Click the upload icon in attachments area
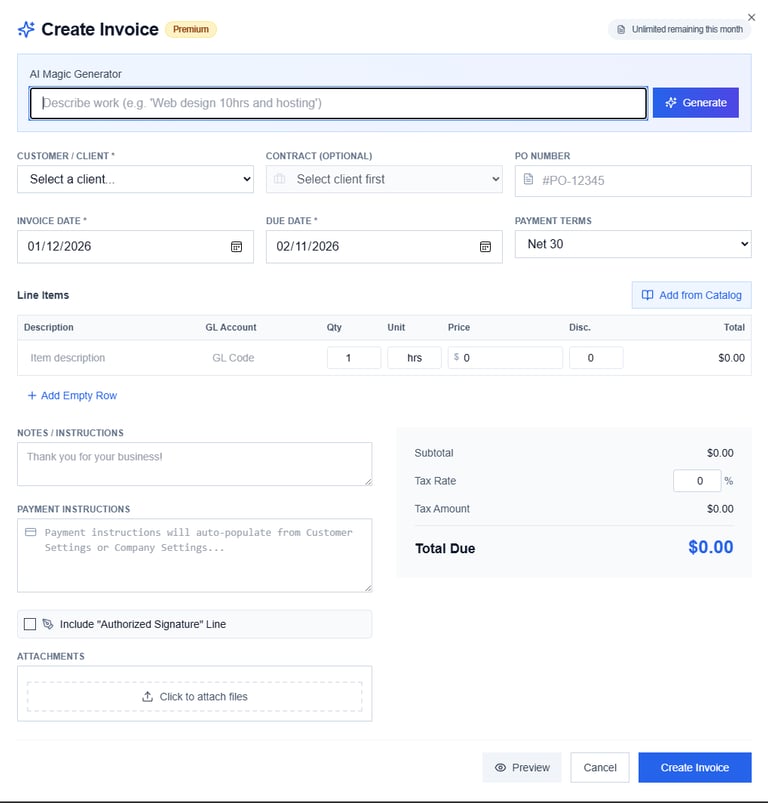The width and height of the screenshot is (768, 803). pos(147,696)
